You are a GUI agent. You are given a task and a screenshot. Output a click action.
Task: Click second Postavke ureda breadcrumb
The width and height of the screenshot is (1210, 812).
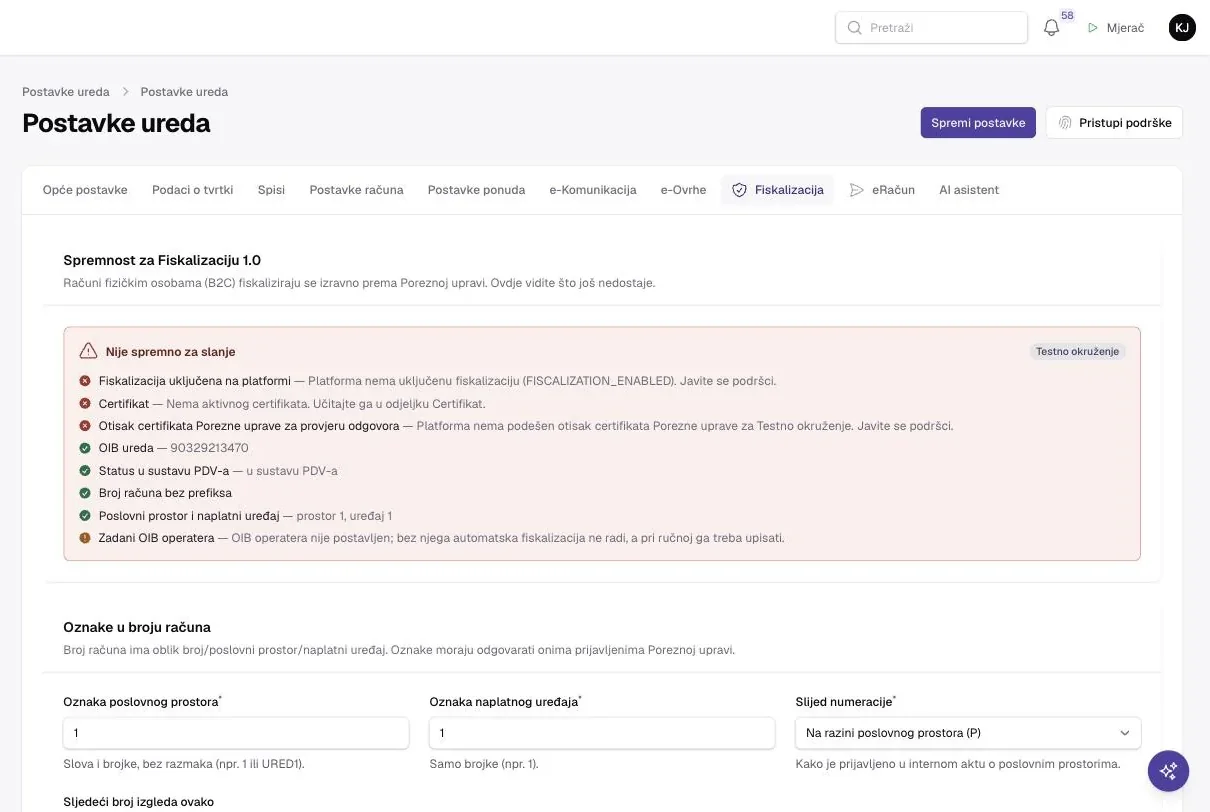coord(184,92)
